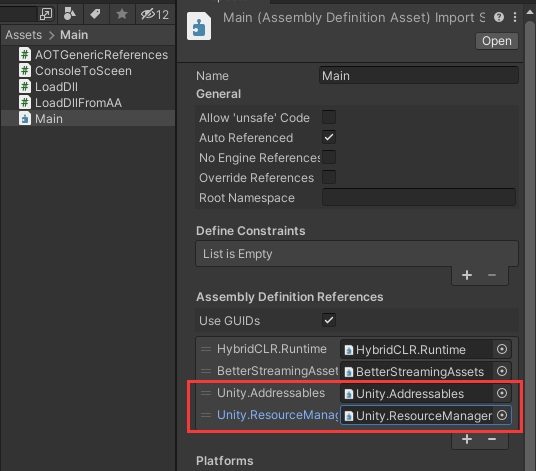Click the large assembly definition asset icon
This screenshot has width=536, height=471.
click(x=199, y=26)
